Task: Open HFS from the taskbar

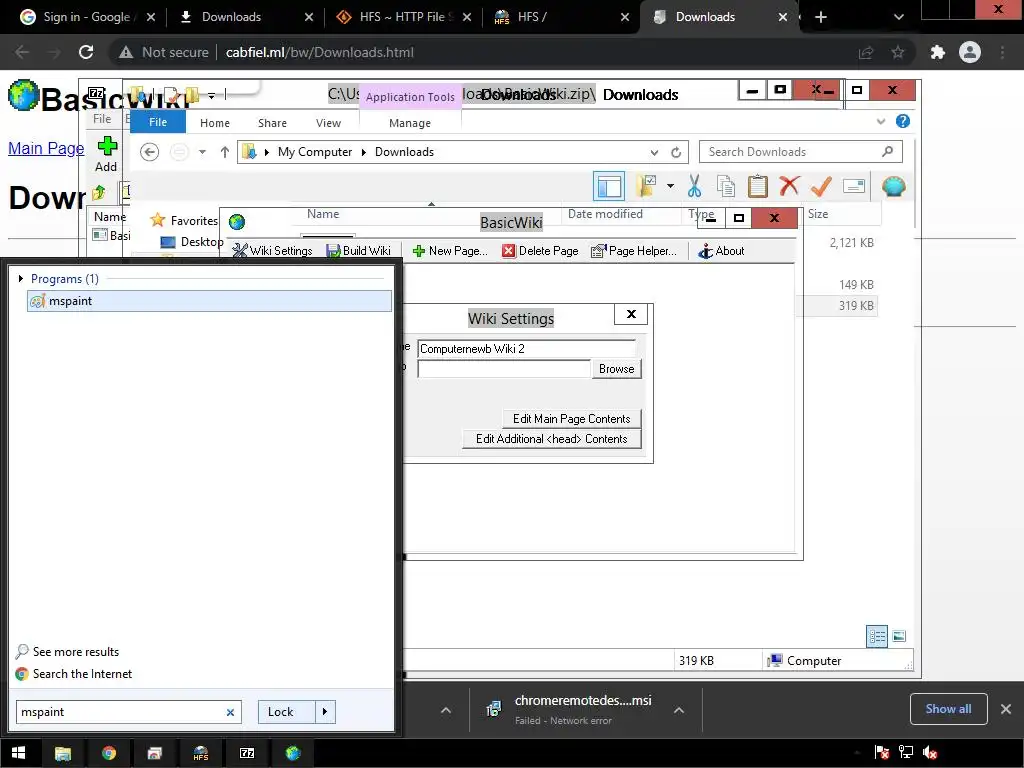Action: coord(200,753)
